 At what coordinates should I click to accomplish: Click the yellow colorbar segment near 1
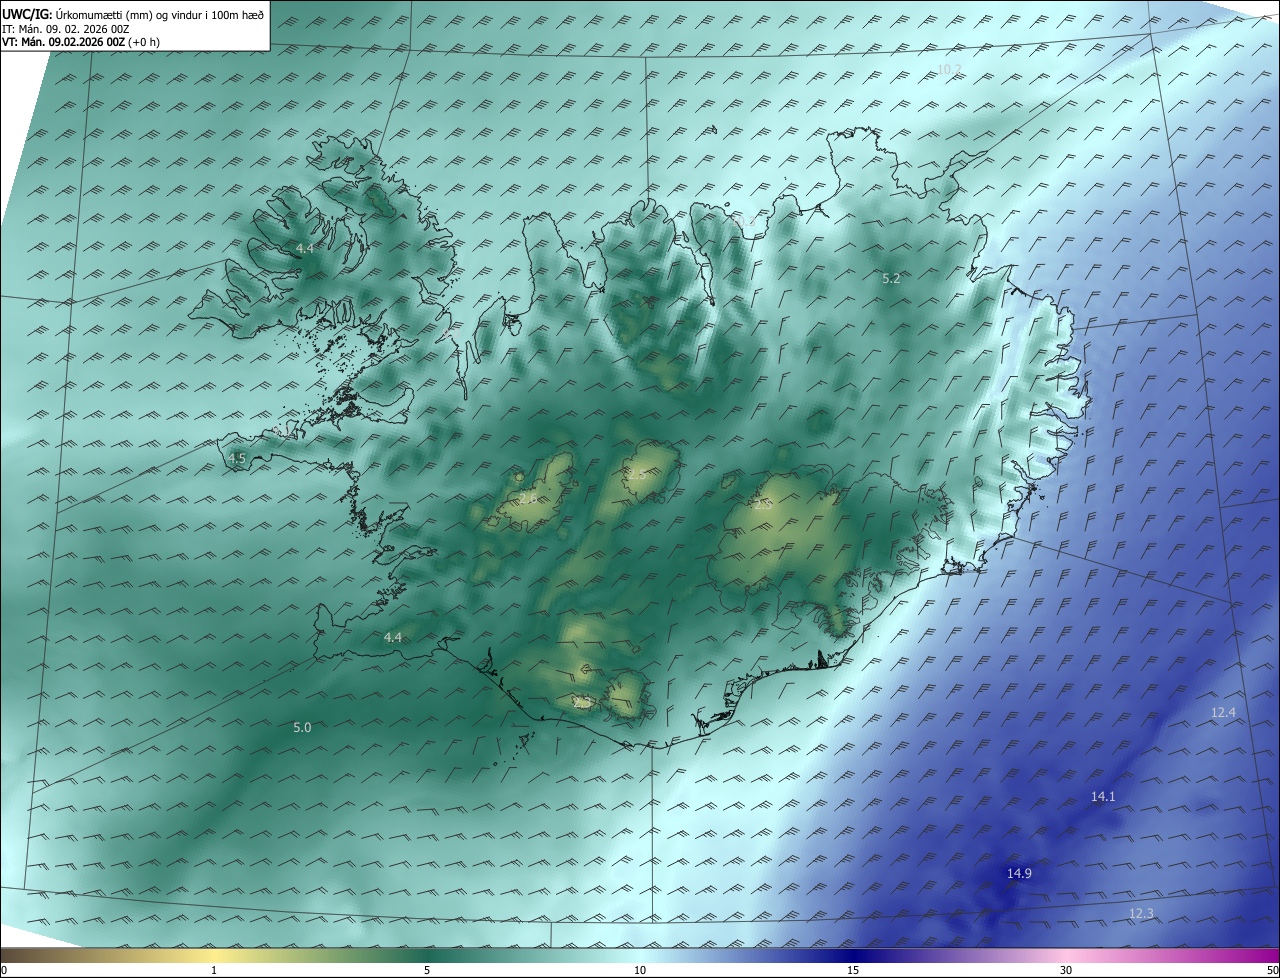point(215,955)
